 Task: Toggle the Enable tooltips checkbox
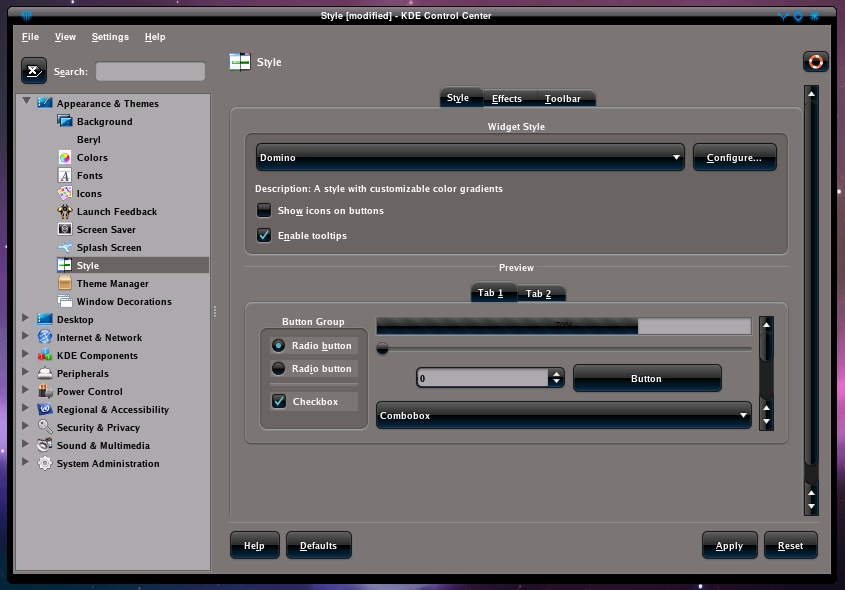[x=264, y=235]
